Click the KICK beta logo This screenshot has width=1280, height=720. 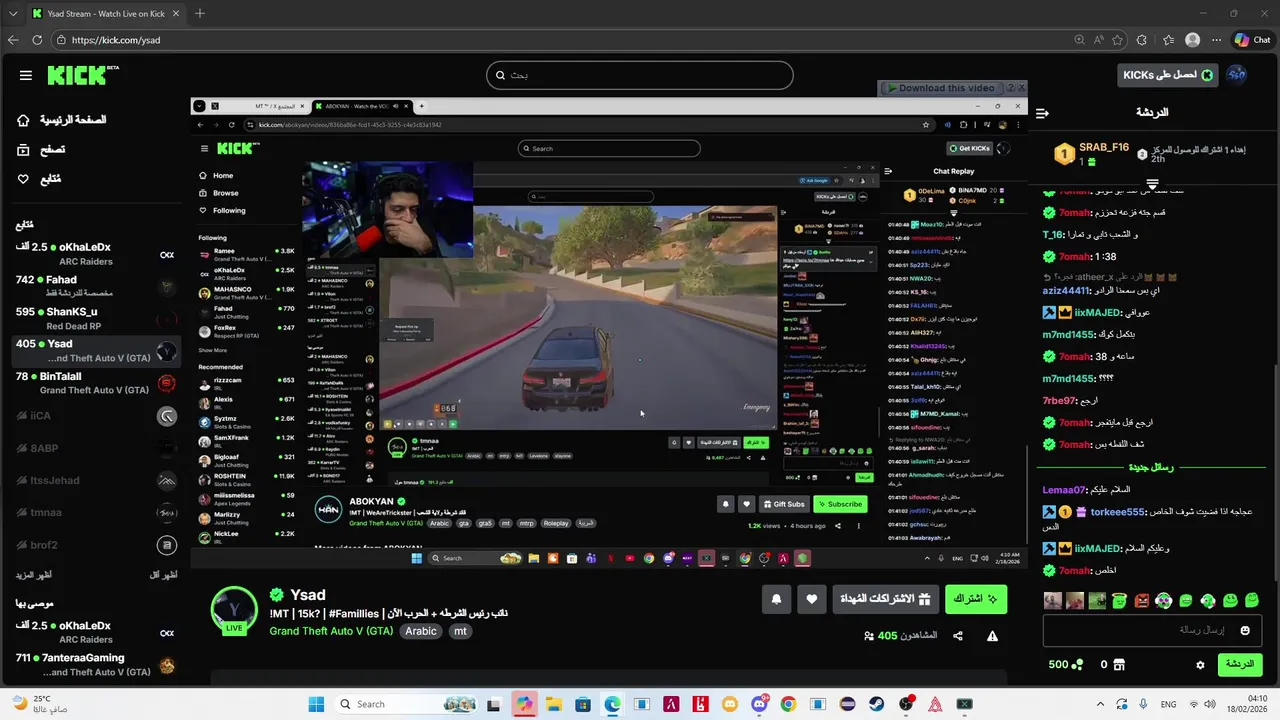(x=83, y=75)
